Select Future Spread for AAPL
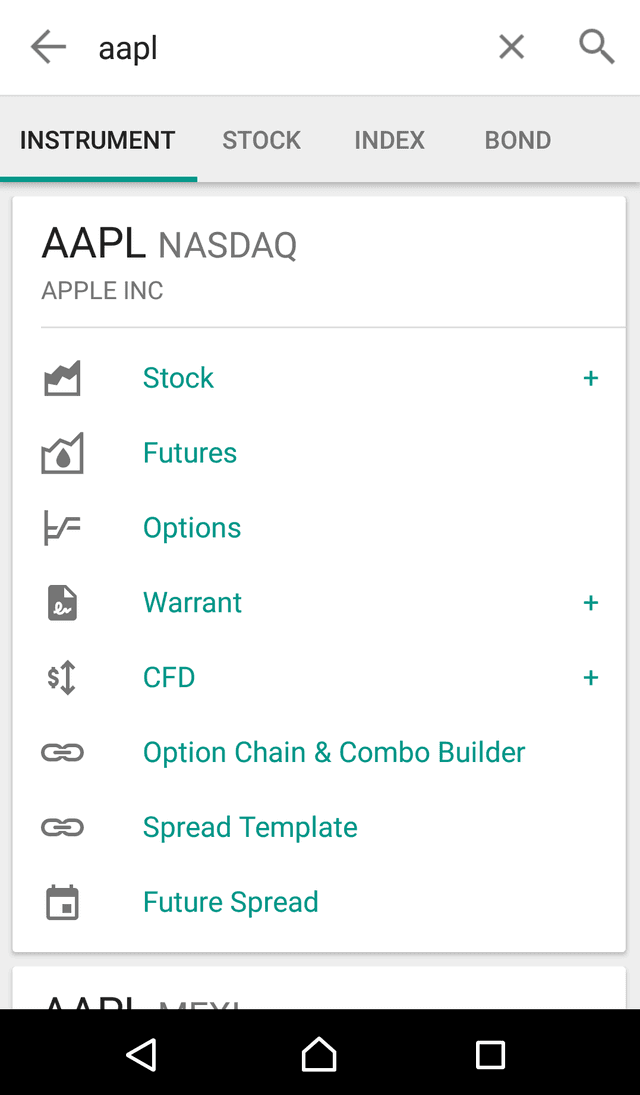Viewport: 640px width, 1095px height. tap(230, 902)
